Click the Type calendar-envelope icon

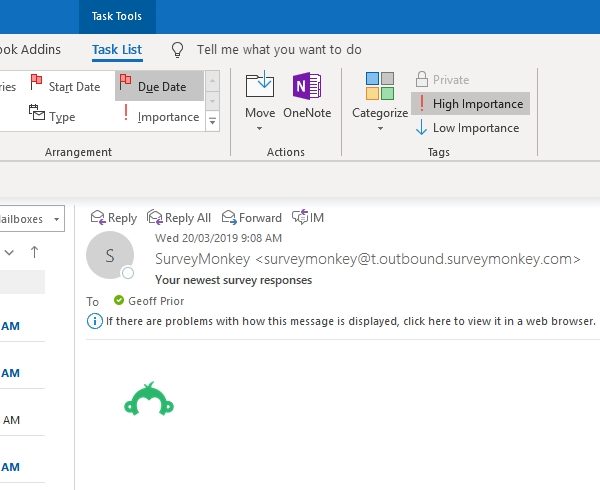click(x=37, y=112)
